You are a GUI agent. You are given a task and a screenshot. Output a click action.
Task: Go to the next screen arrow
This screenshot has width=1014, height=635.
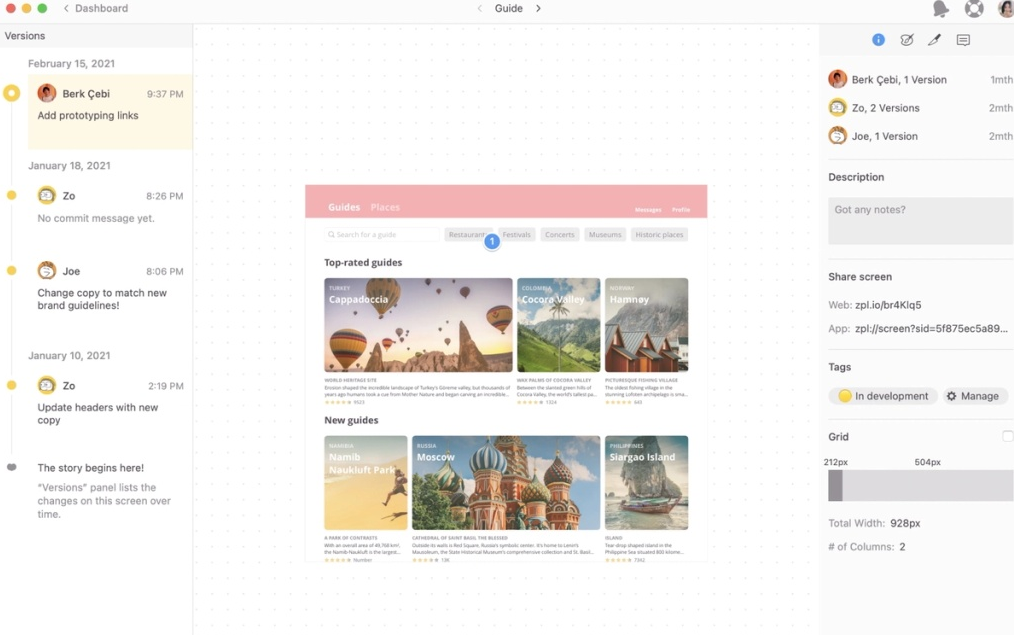point(538,8)
